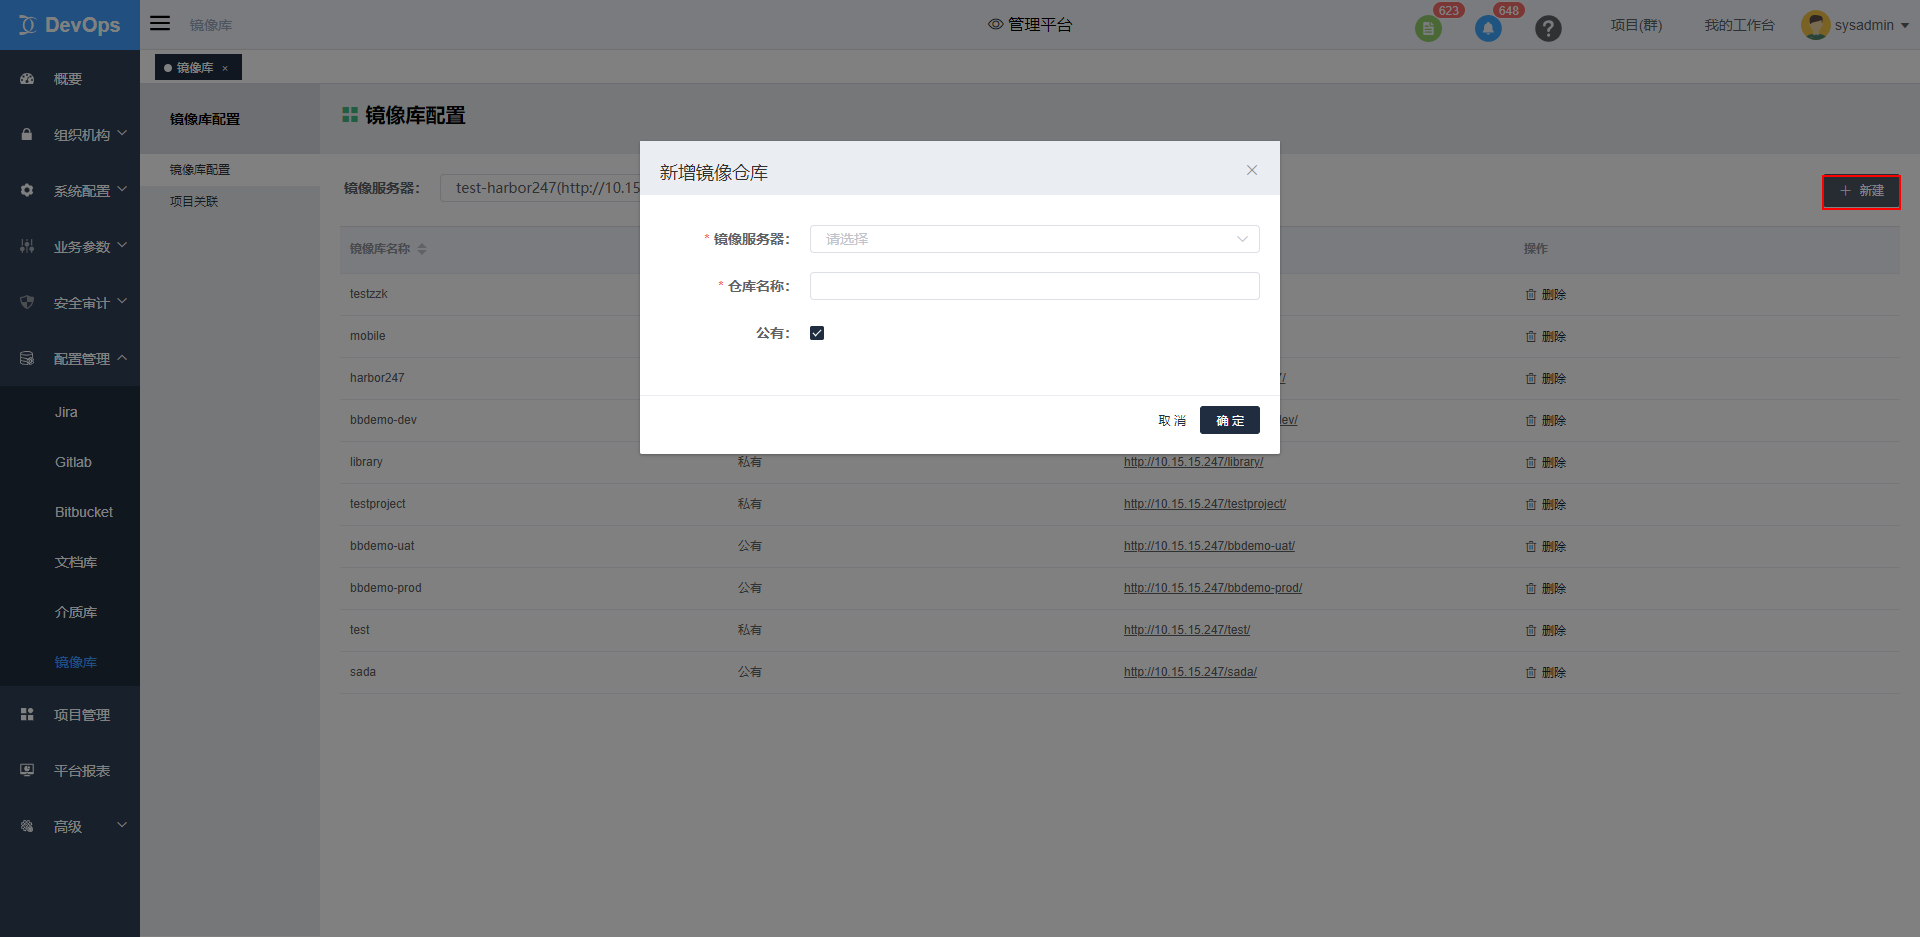Expand the 安全审计 sidebar menu
Screen dimensions: 1920x937
point(70,302)
